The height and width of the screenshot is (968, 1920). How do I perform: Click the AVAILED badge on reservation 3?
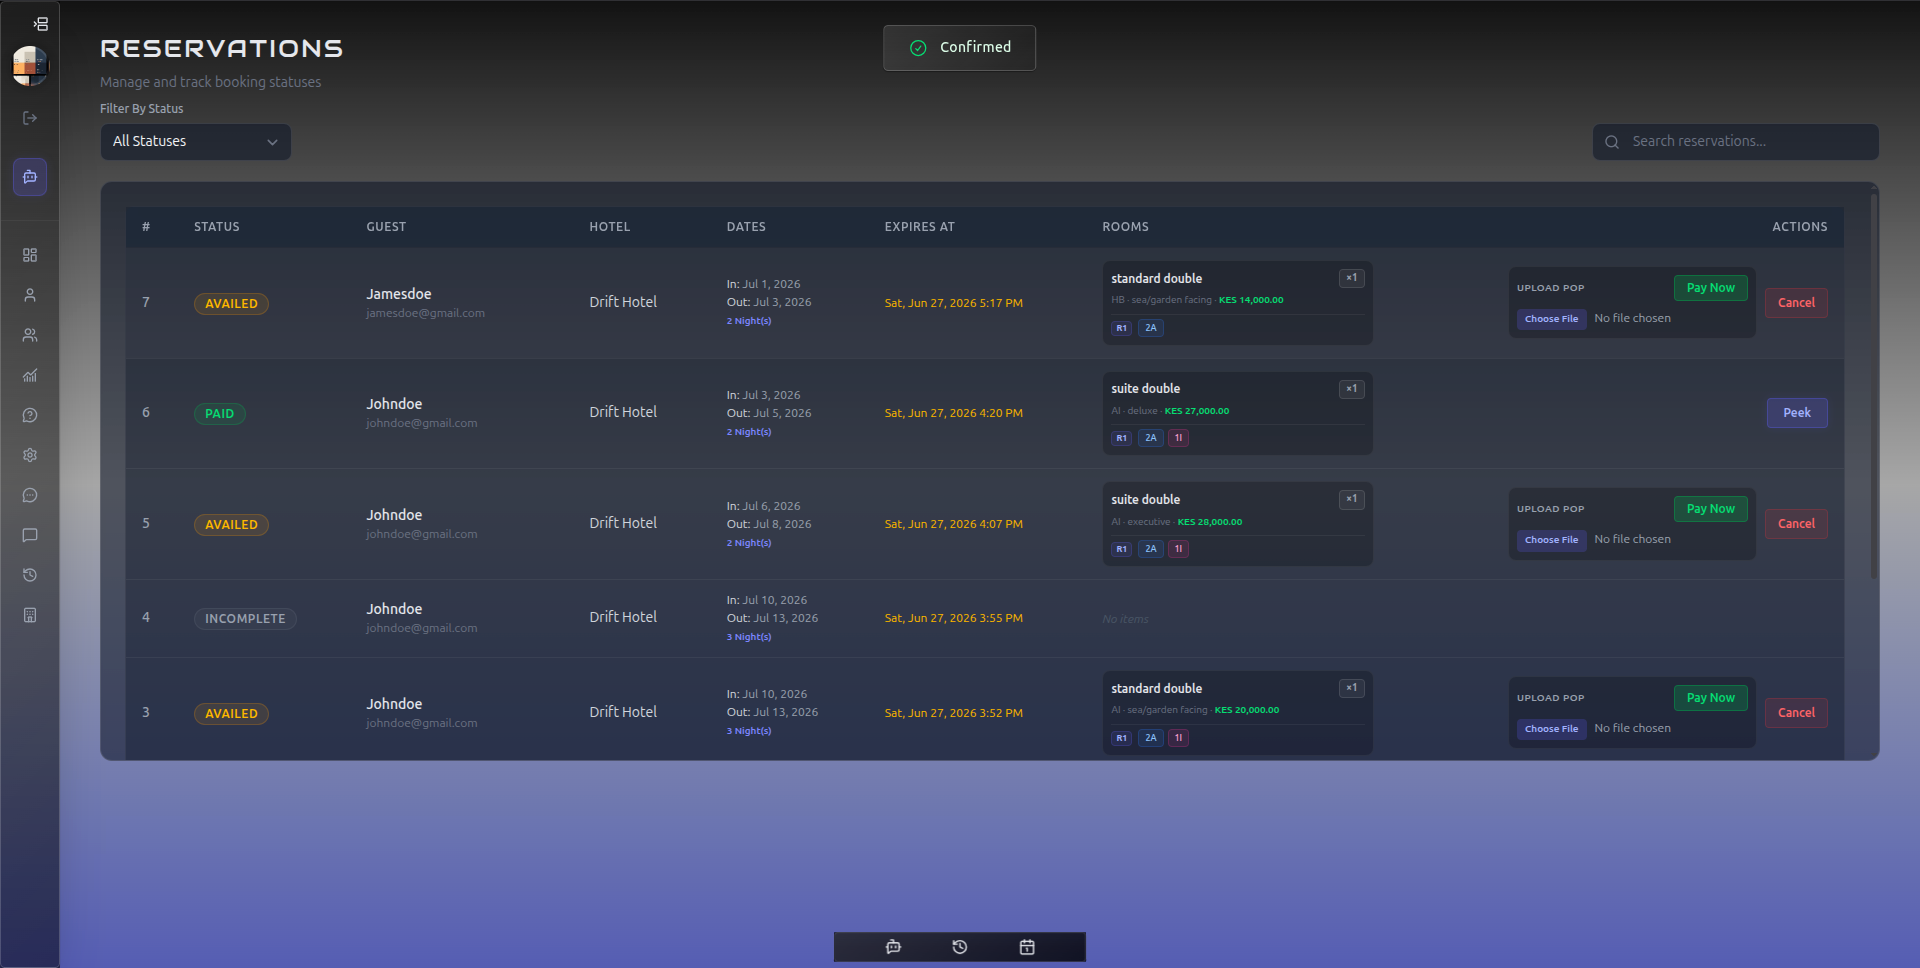231,714
